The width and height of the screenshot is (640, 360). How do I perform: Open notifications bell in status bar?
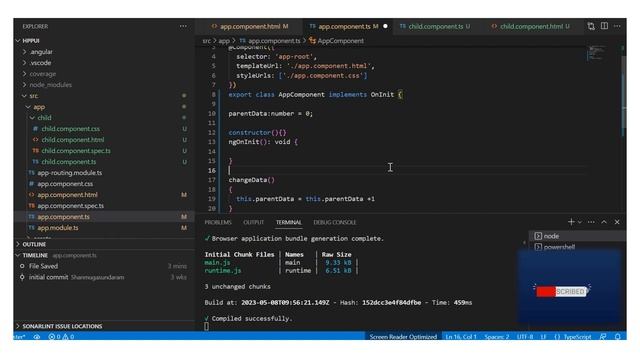pyautogui.click(x=618, y=337)
